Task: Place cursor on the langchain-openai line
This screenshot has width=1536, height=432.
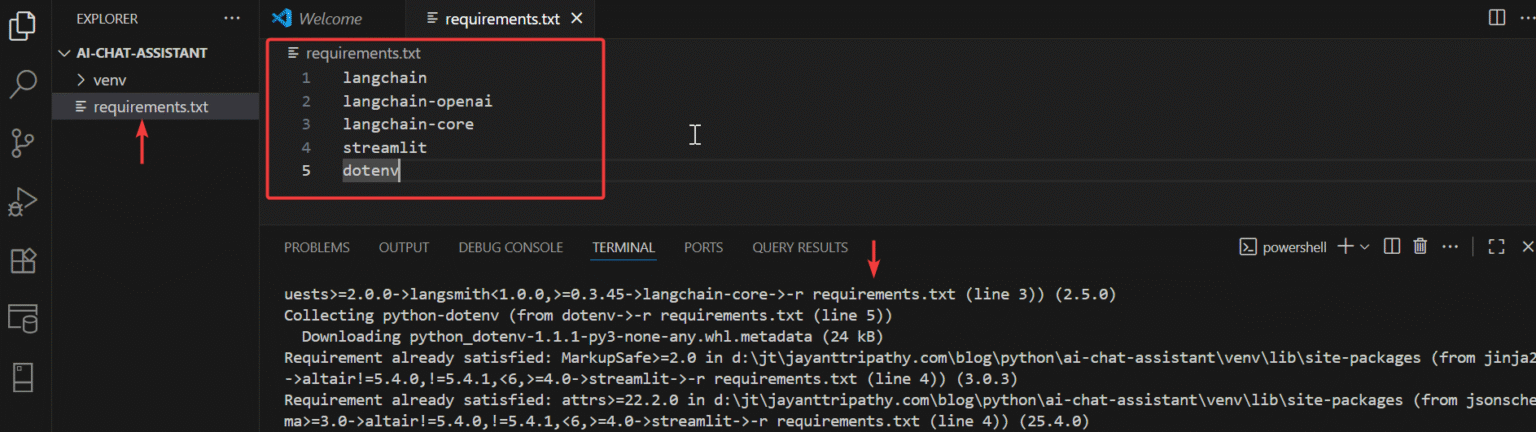Action: (418, 101)
